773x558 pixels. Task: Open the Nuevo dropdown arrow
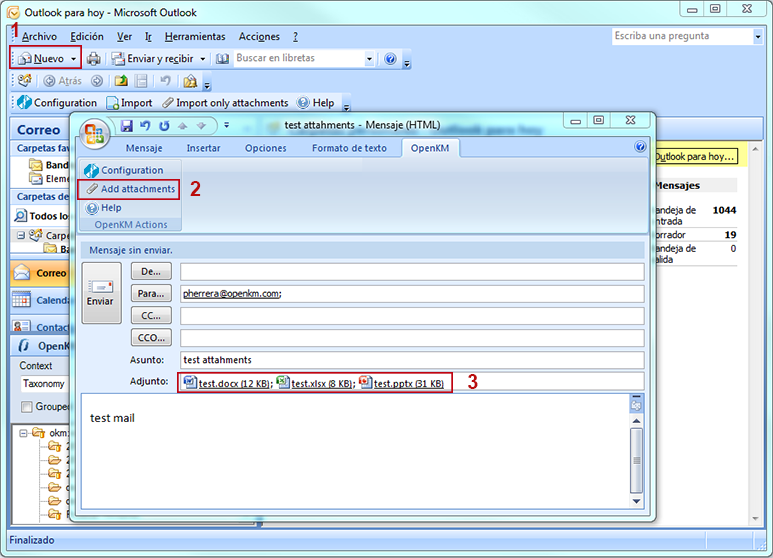tap(73, 59)
